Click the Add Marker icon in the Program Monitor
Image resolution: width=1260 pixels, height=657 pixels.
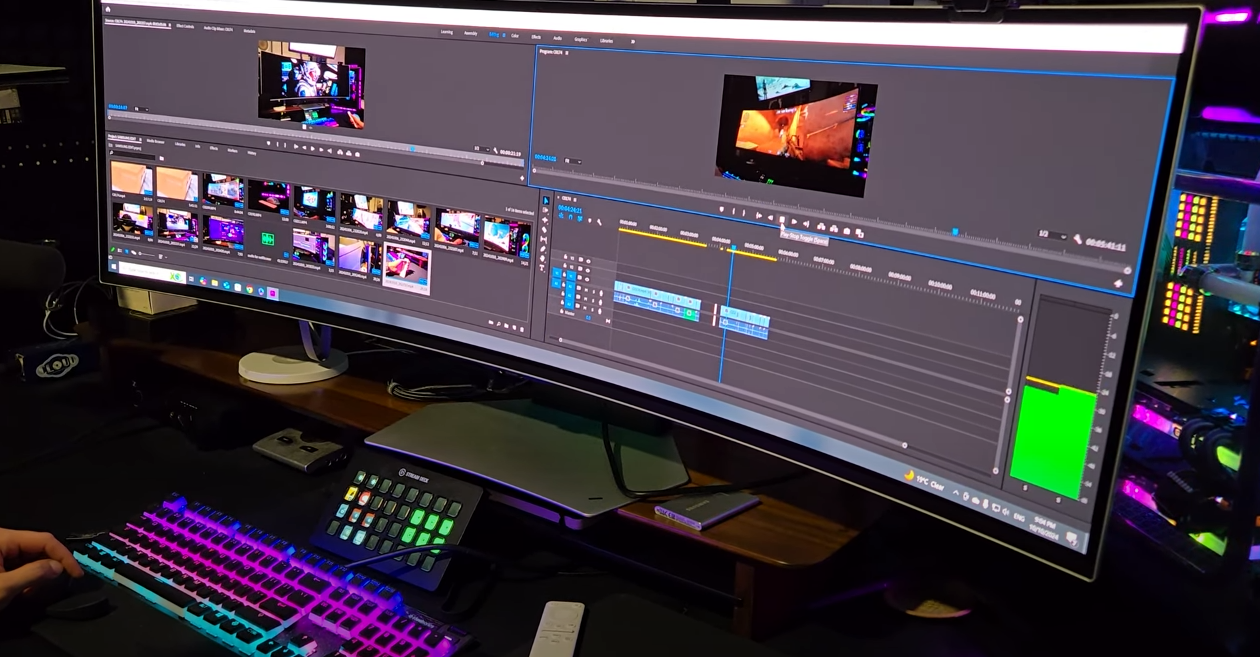[721, 210]
